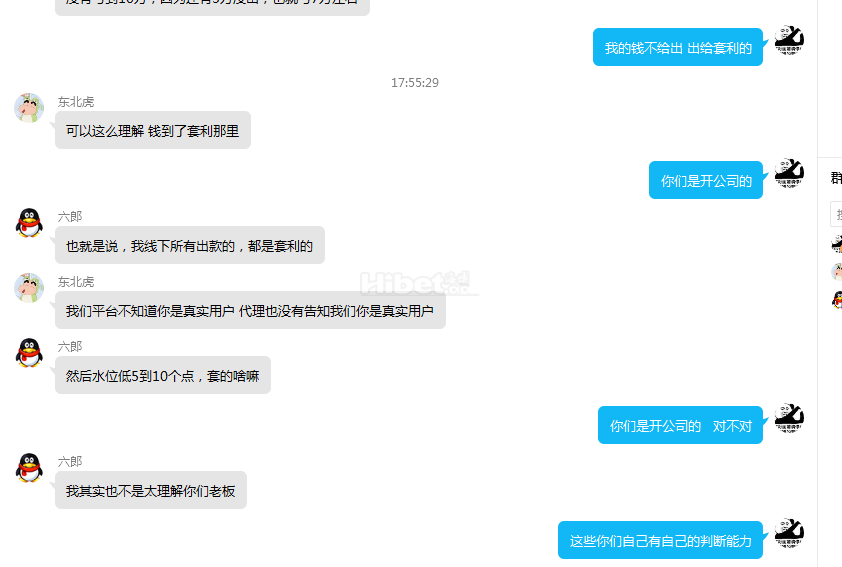Click own avatar beside '你们是开公司的 对不对' bubble
The height and width of the screenshot is (567, 842).
tap(789, 418)
